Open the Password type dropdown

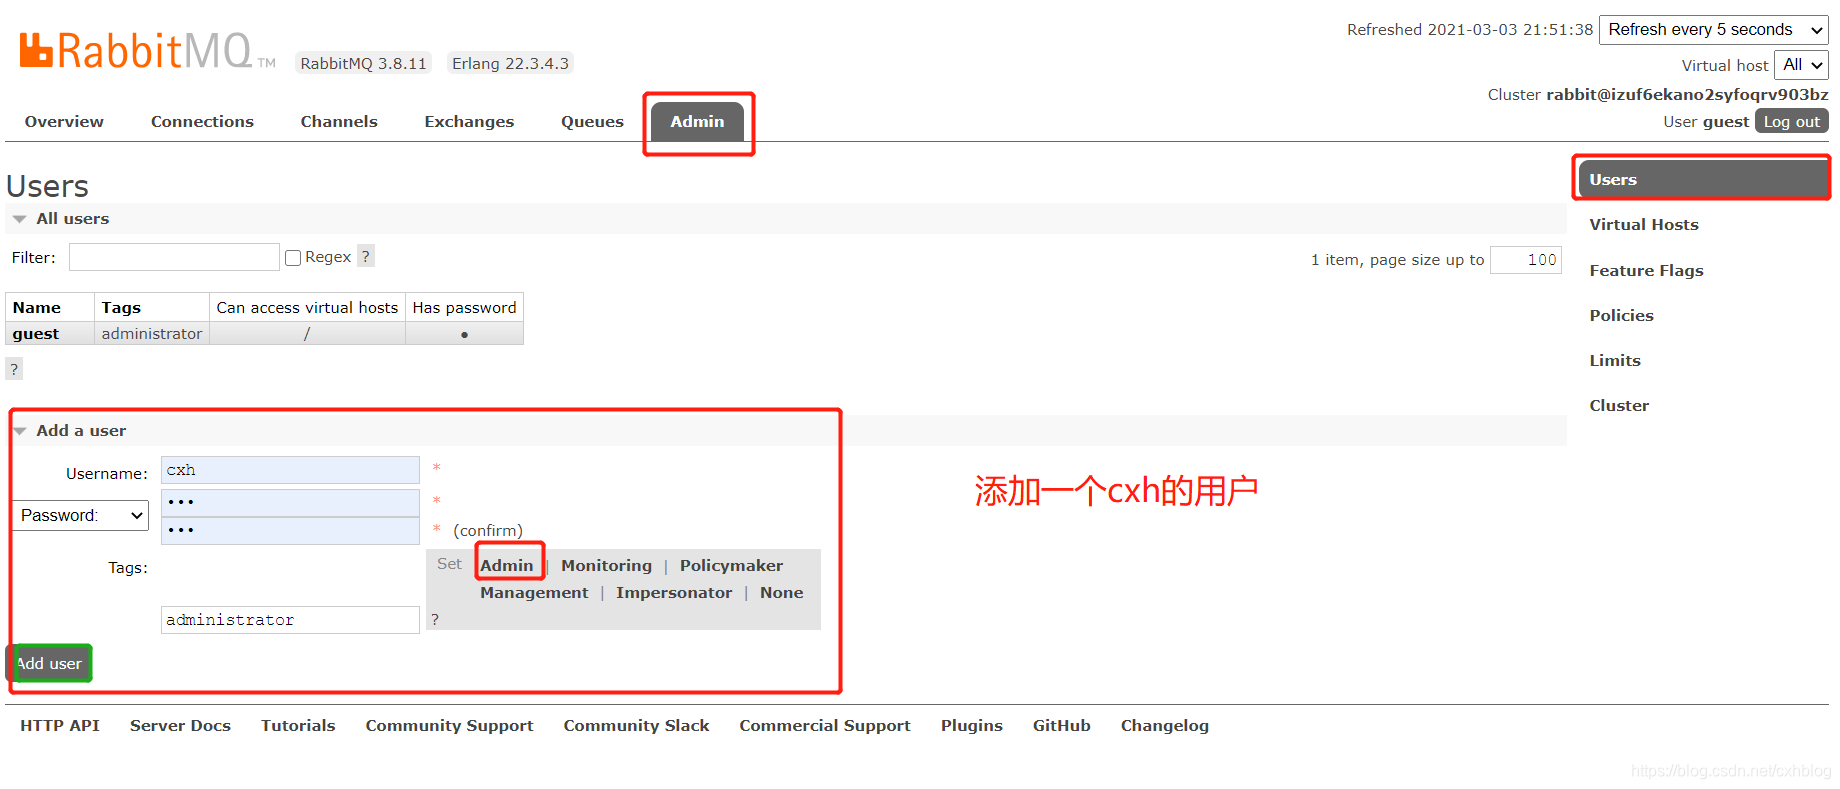pyautogui.click(x=80, y=515)
